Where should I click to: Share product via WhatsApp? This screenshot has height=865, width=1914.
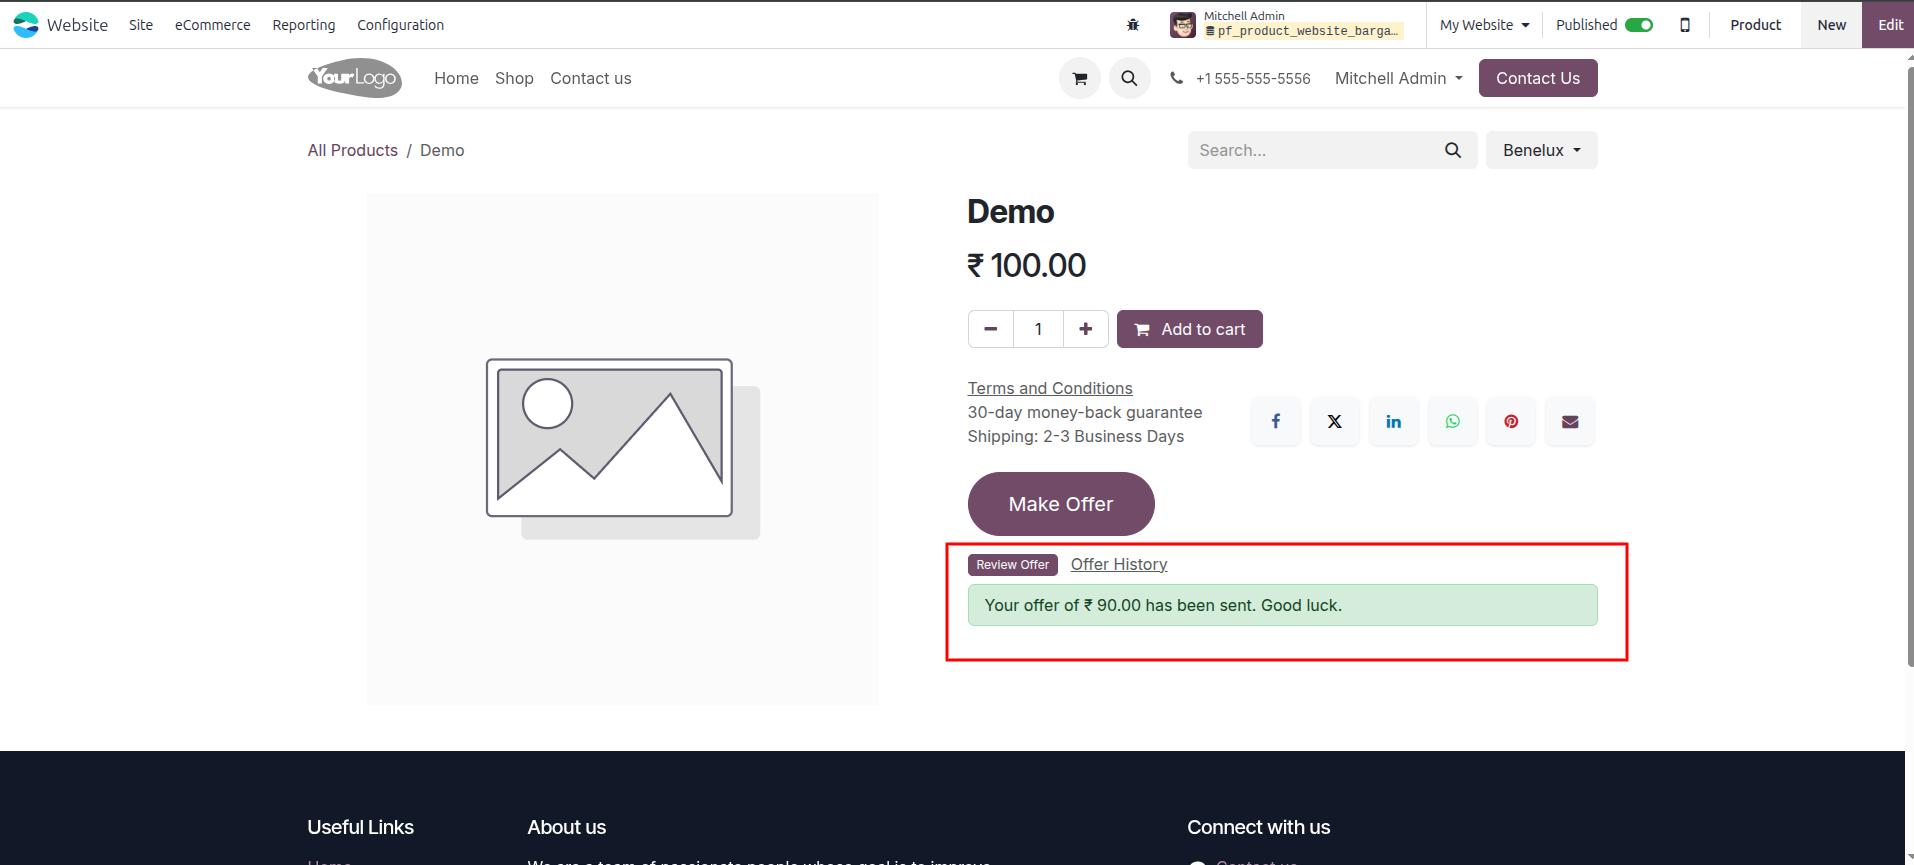click(1452, 421)
